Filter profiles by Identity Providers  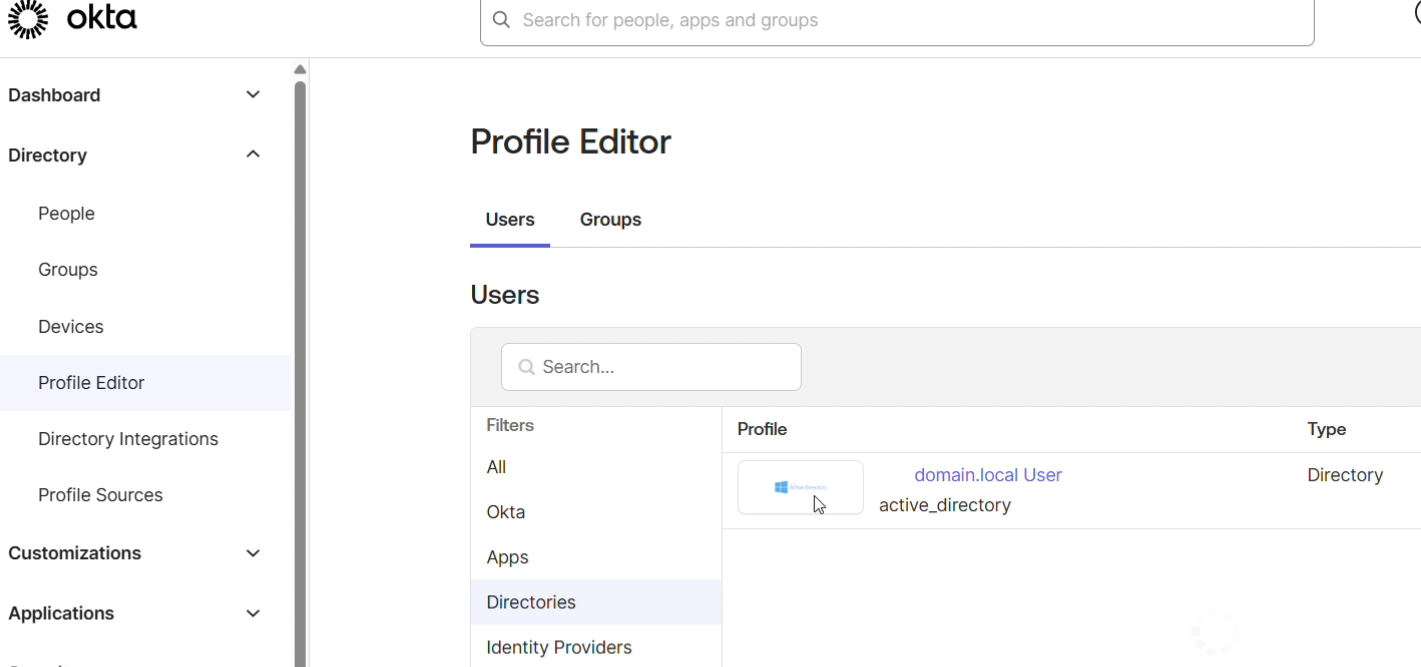coord(559,647)
